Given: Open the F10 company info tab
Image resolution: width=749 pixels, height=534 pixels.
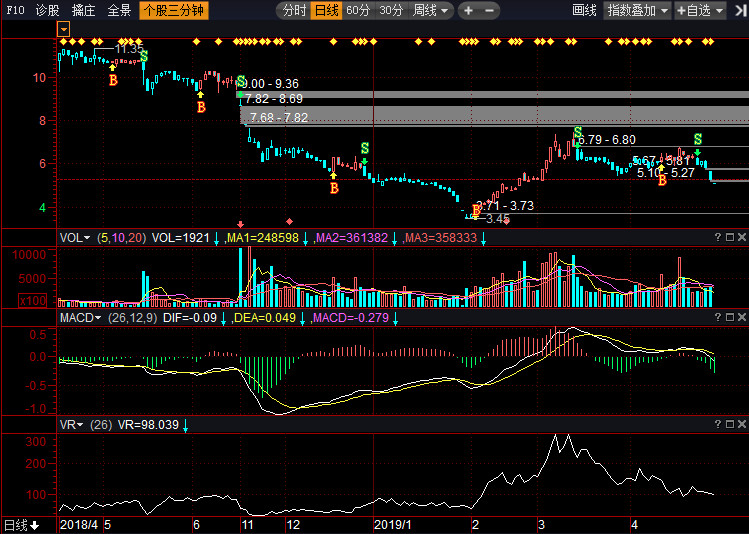Looking at the screenshot, I should 14,10.
